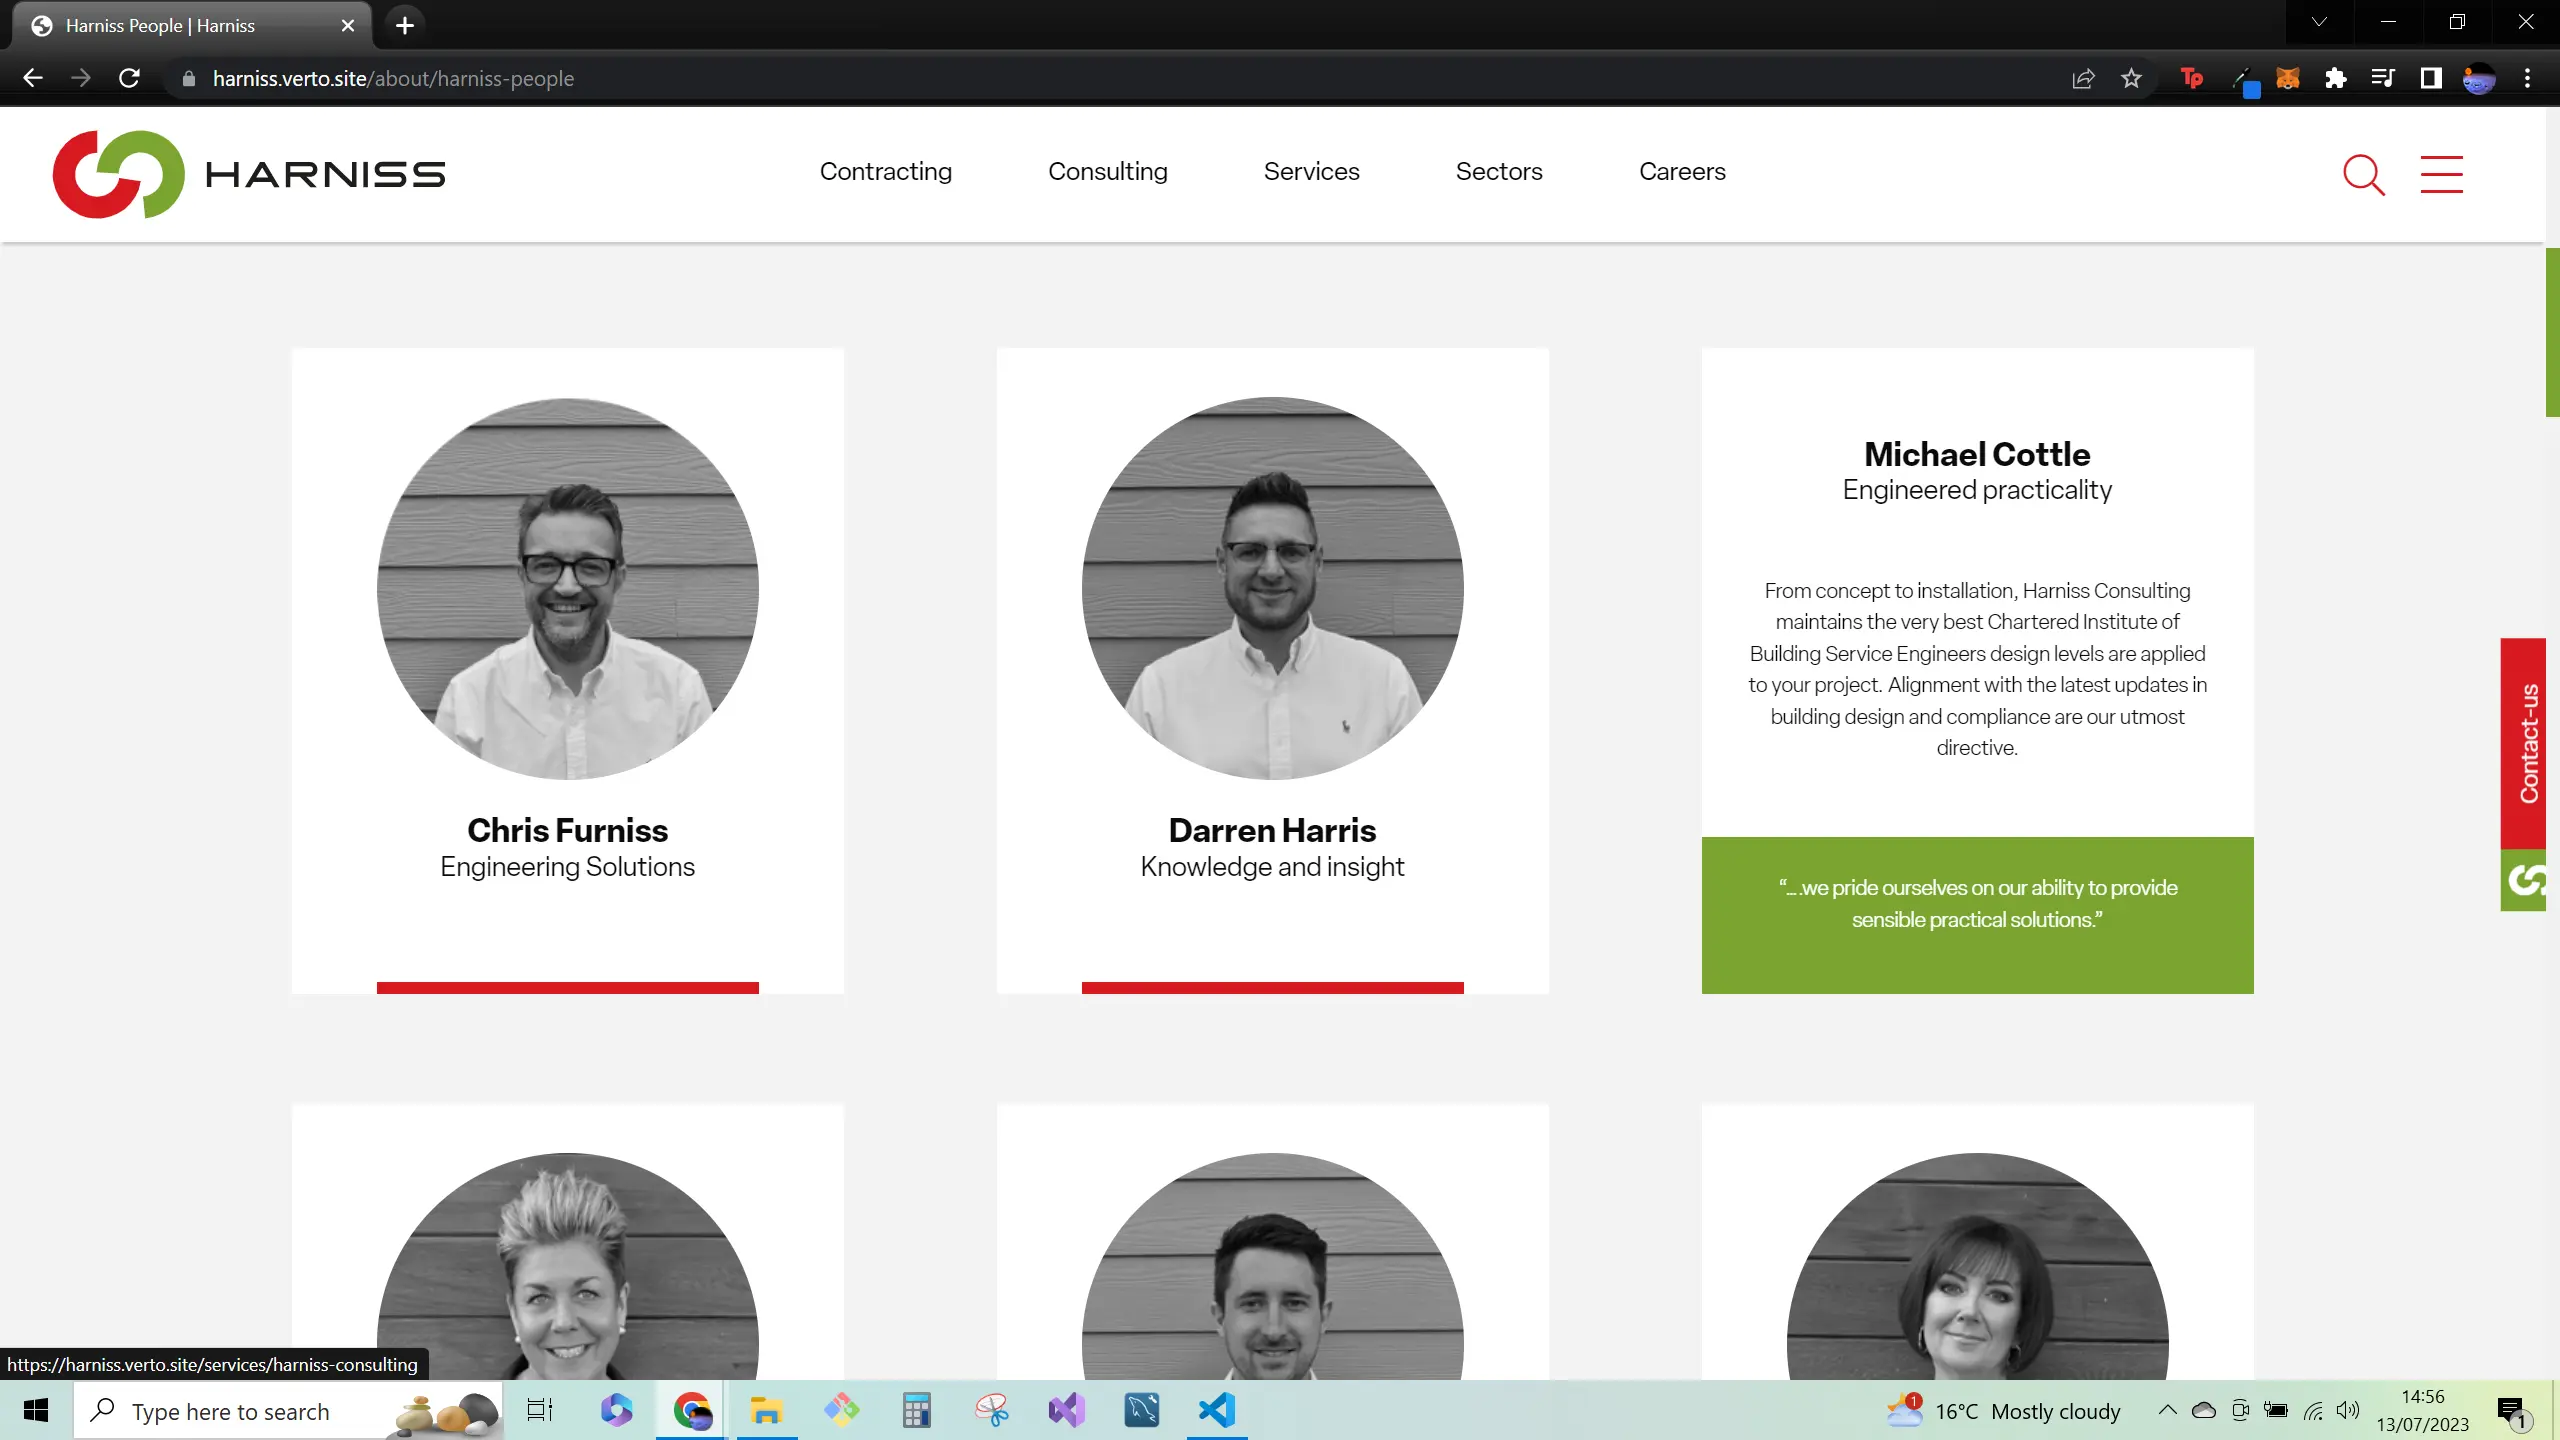The image size is (2560, 1440).
Task: Toggle the speaker volume in system tray
Action: [x=2347, y=1410]
